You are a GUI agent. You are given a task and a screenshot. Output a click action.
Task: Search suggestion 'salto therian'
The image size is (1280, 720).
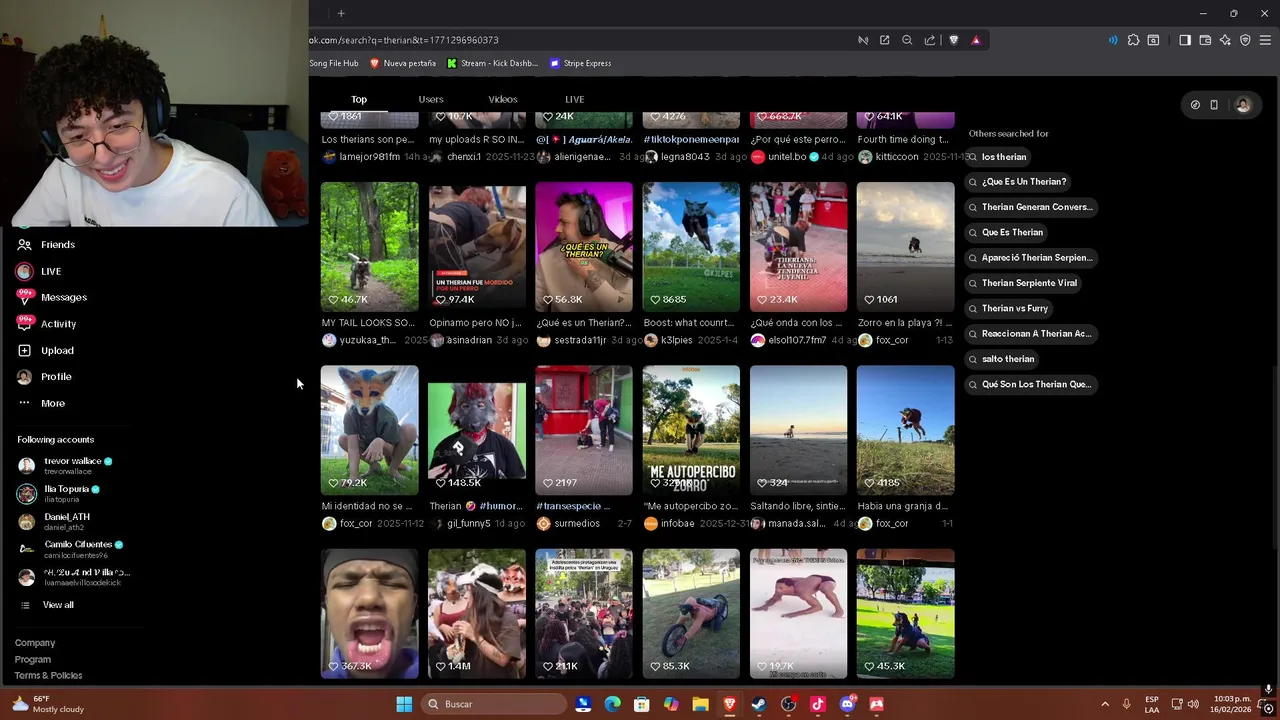point(1000,359)
